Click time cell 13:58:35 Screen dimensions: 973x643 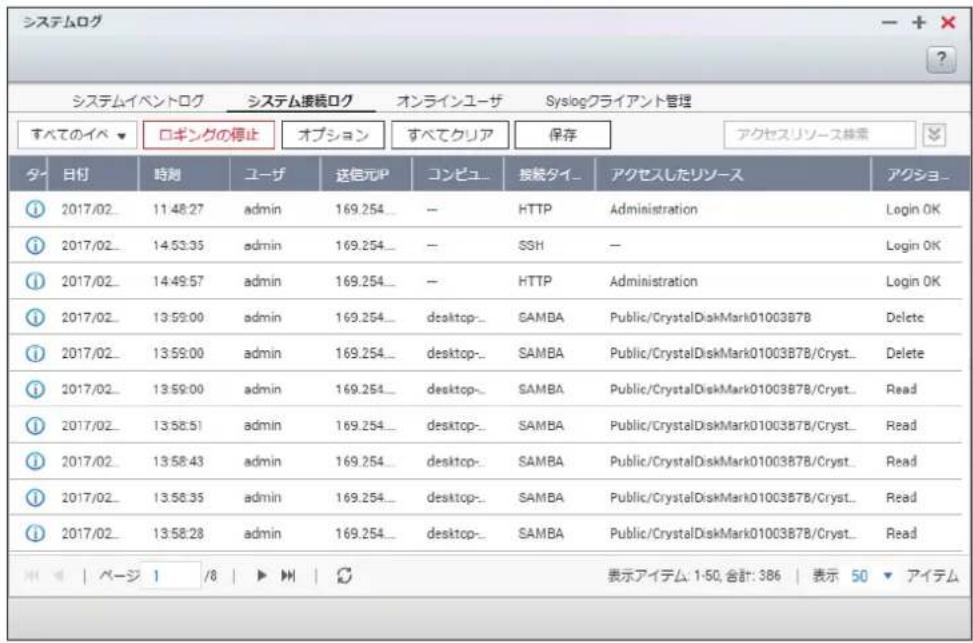[178, 498]
